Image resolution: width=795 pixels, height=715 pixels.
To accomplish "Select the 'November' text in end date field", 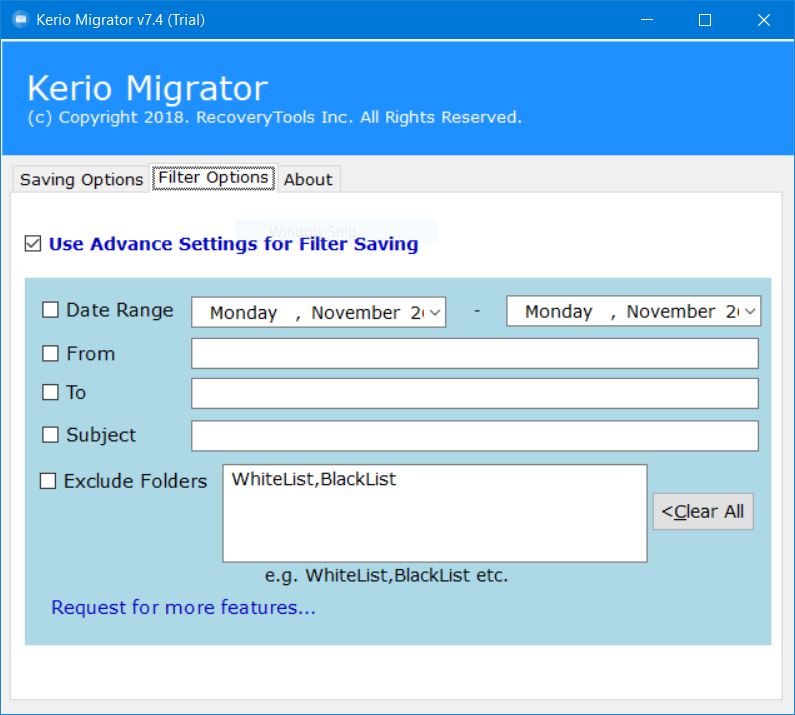I will click(671, 311).
